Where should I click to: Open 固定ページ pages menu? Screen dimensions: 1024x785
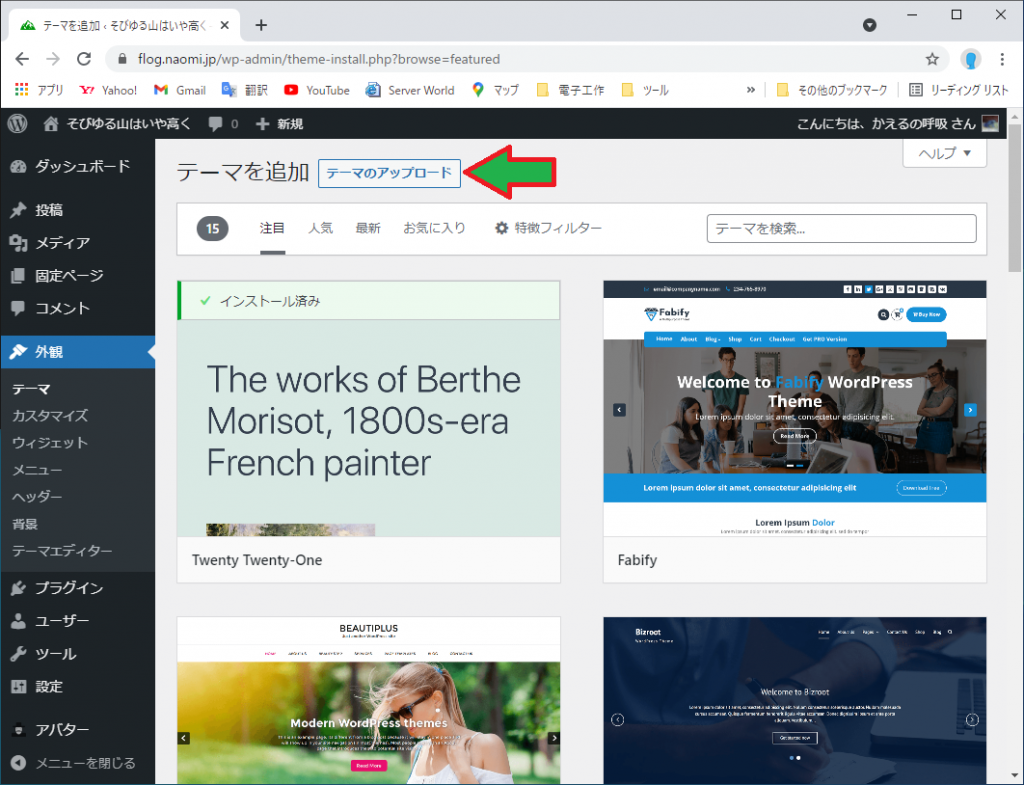click(78, 276)
